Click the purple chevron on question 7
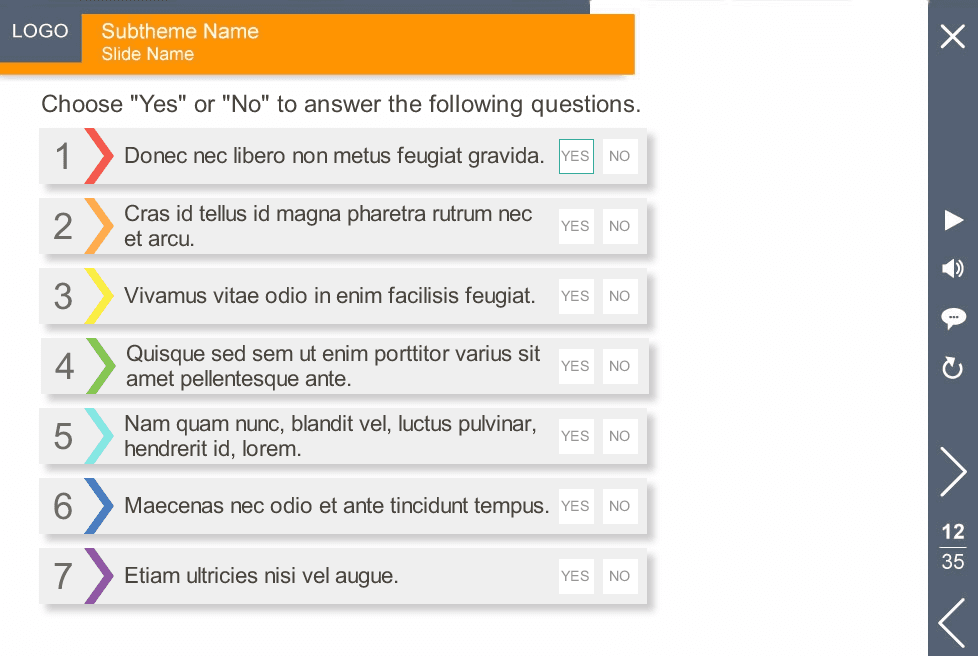 point(99,576)
